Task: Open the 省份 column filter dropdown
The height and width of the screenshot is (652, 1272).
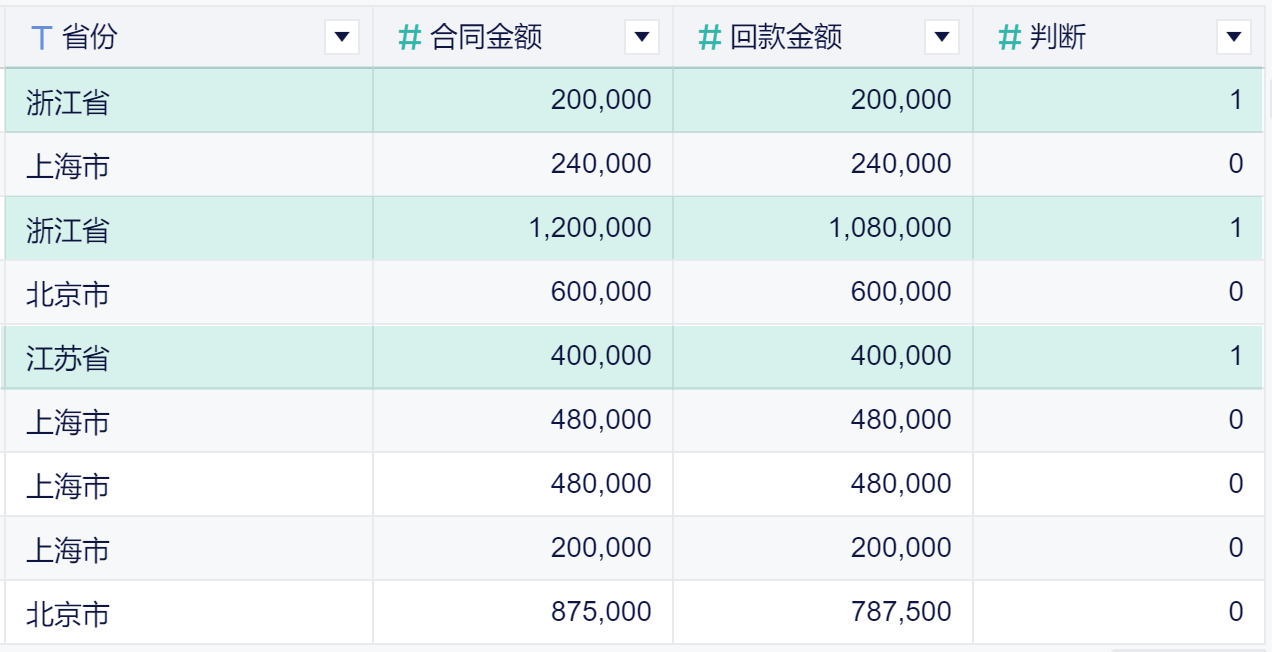Action: point(342,38)
